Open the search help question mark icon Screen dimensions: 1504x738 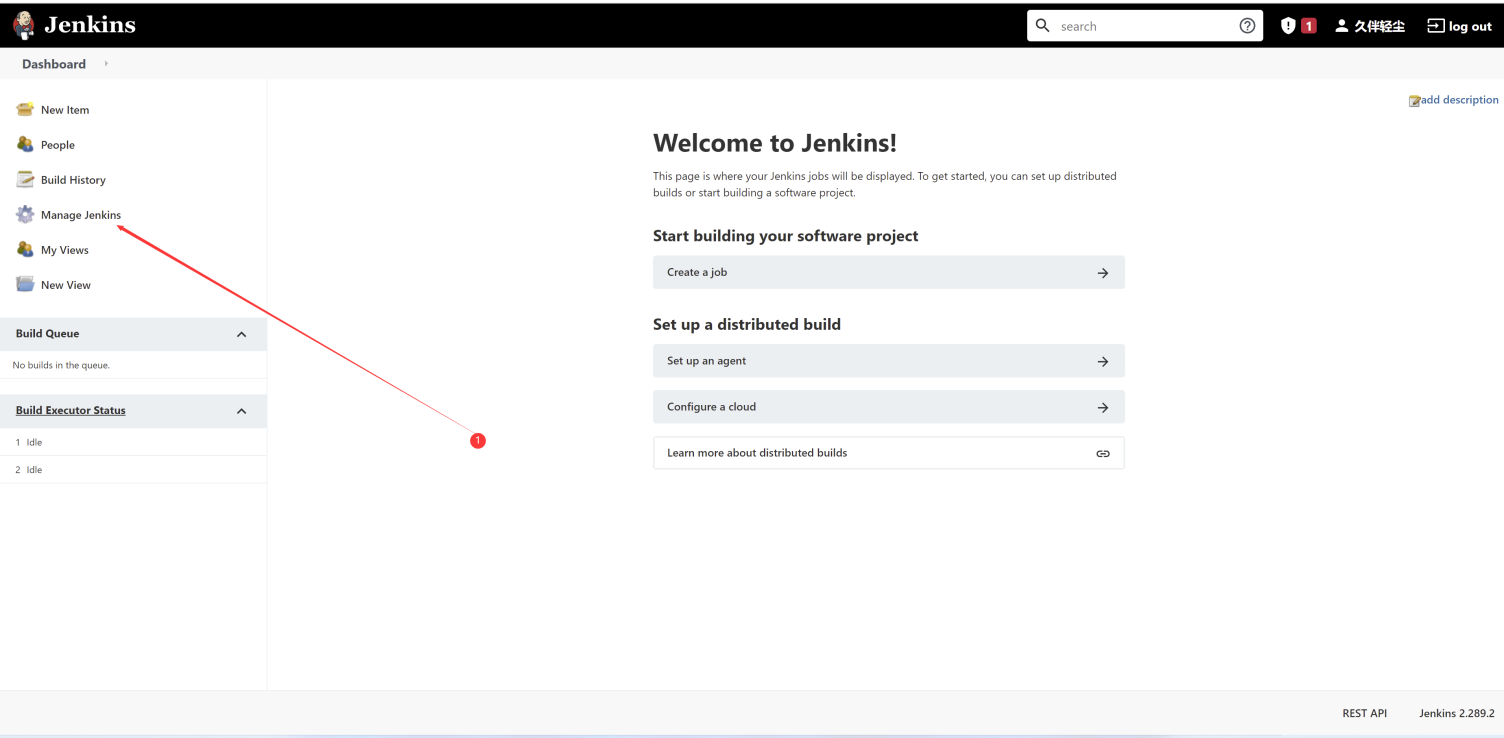click(1247, 26)
